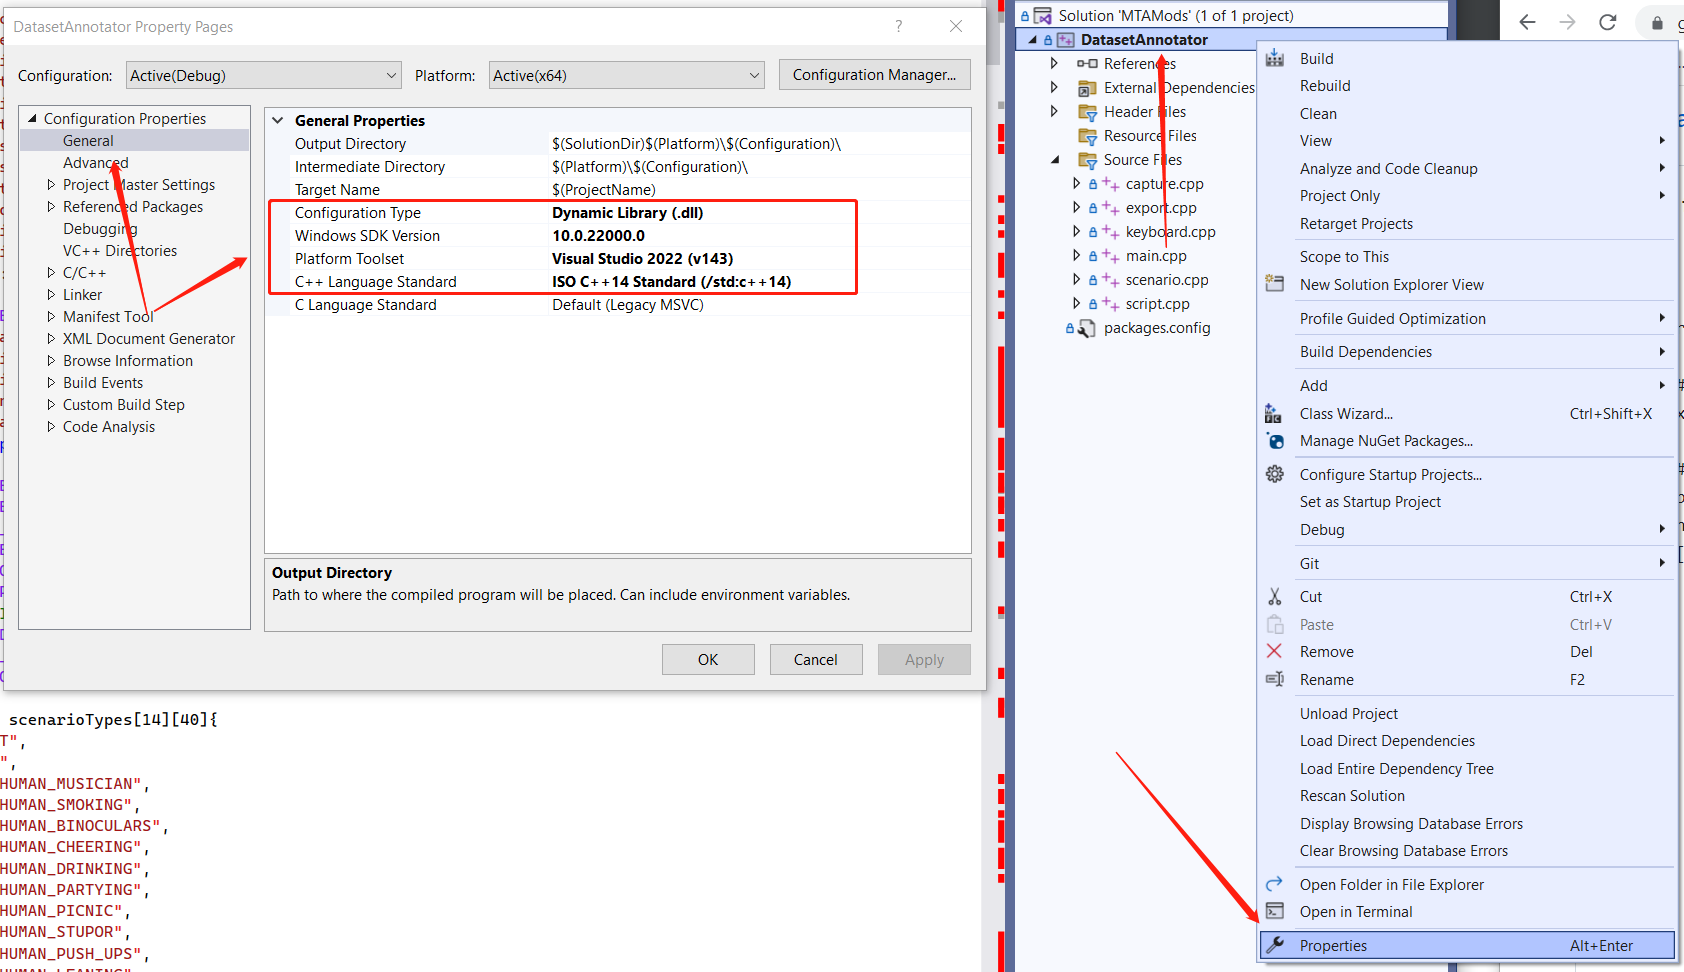Click the browser reload icon
1684x972 pixels.
[1608, 22]
